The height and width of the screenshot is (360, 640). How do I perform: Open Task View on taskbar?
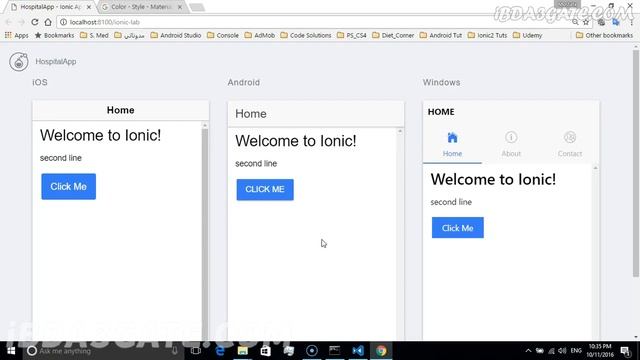pyautogui.click(x=196, y=351)
